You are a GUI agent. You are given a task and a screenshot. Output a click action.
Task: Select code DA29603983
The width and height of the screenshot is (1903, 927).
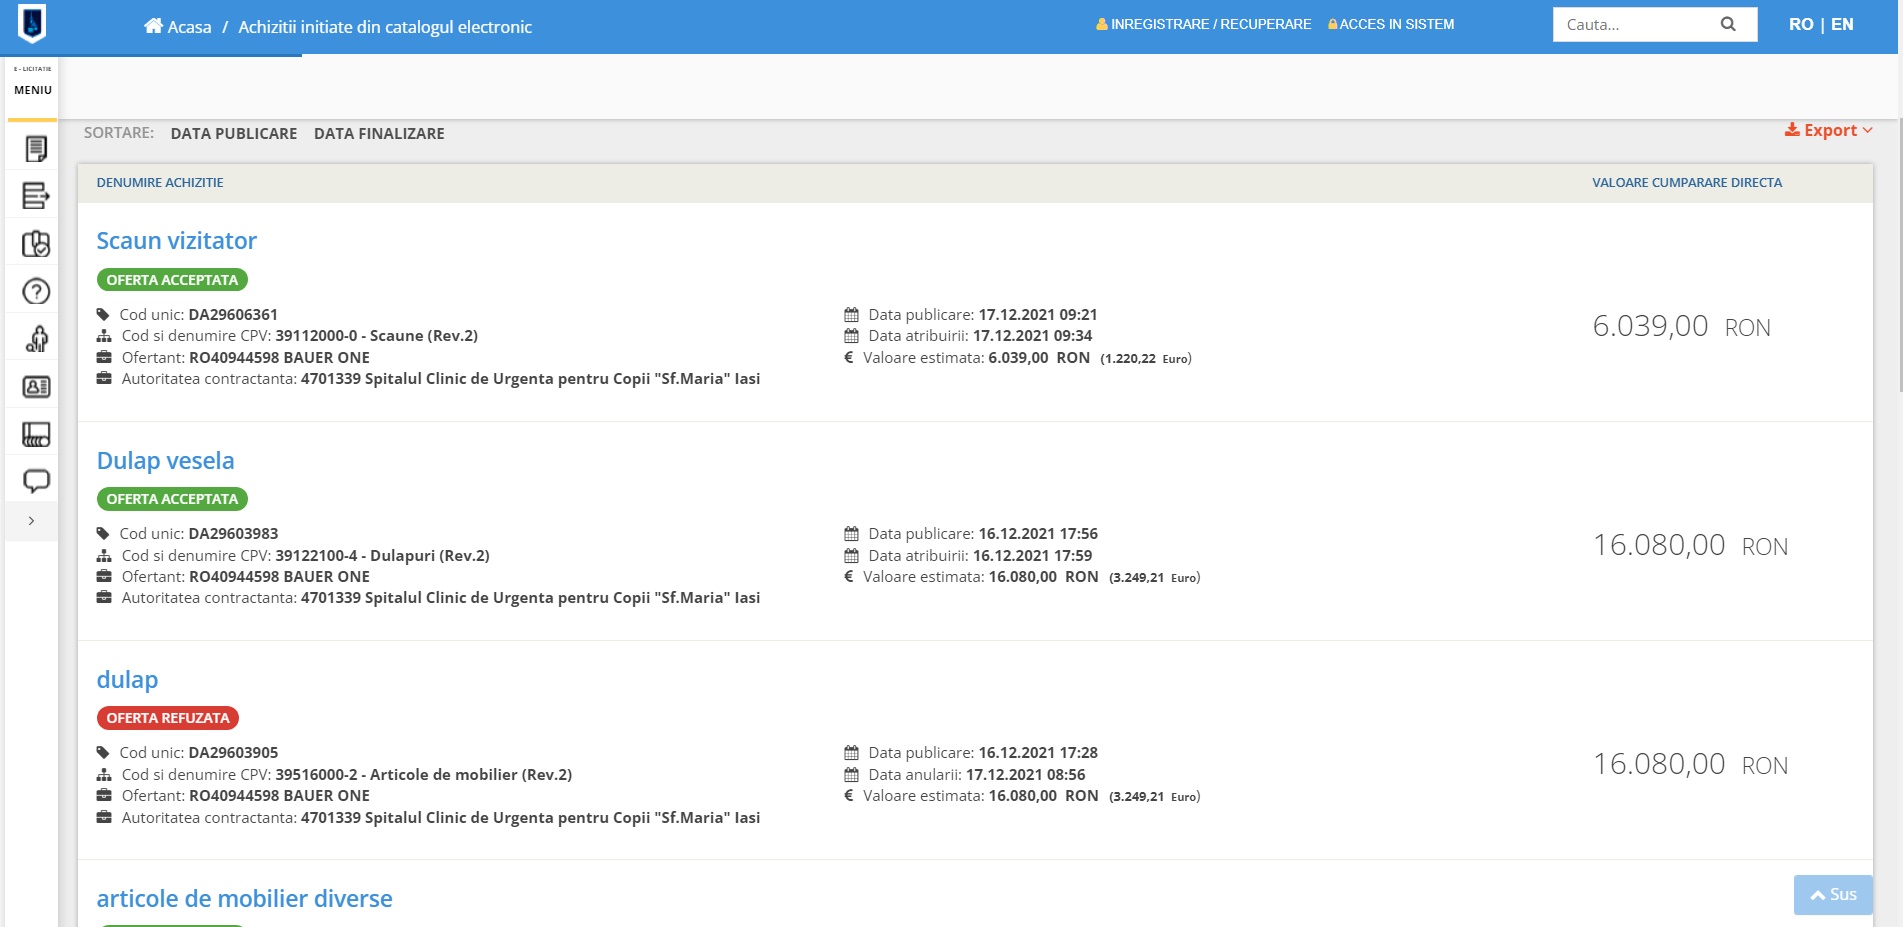pos(233,533)
